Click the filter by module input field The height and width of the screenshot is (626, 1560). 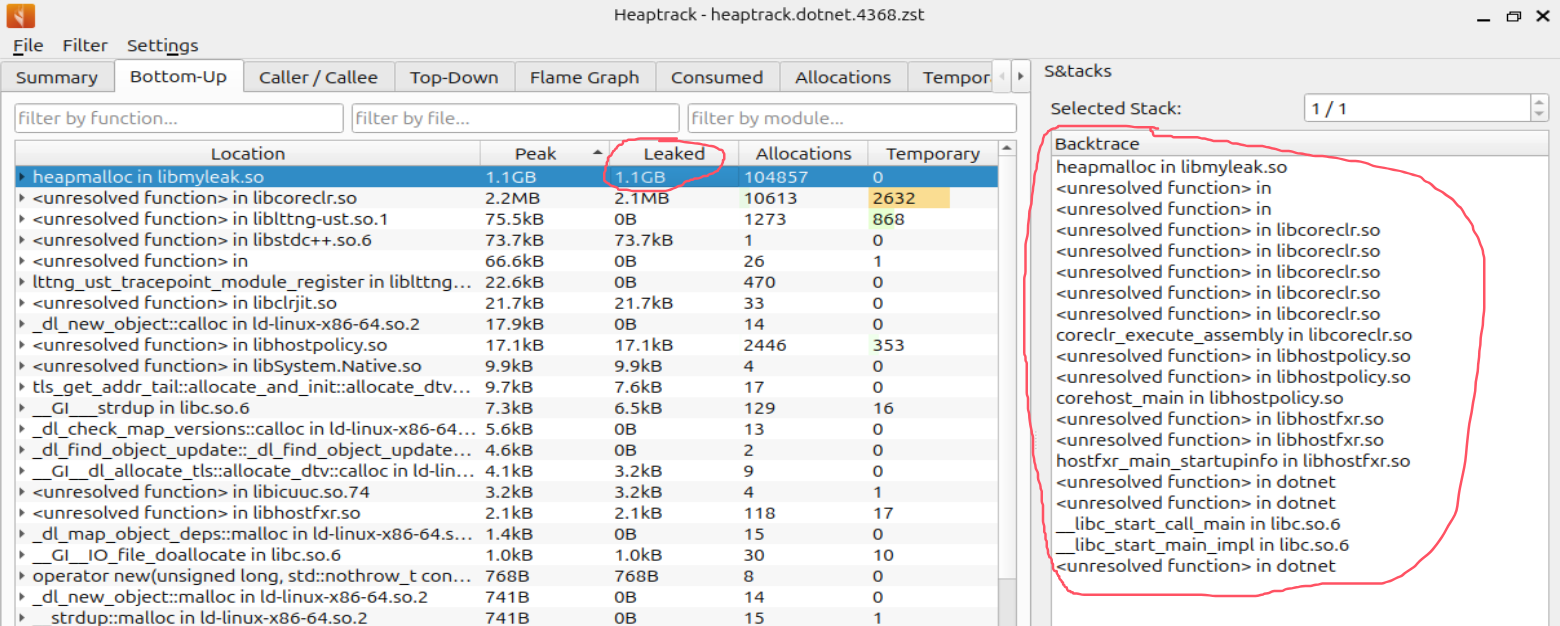(x=851, y=118)
